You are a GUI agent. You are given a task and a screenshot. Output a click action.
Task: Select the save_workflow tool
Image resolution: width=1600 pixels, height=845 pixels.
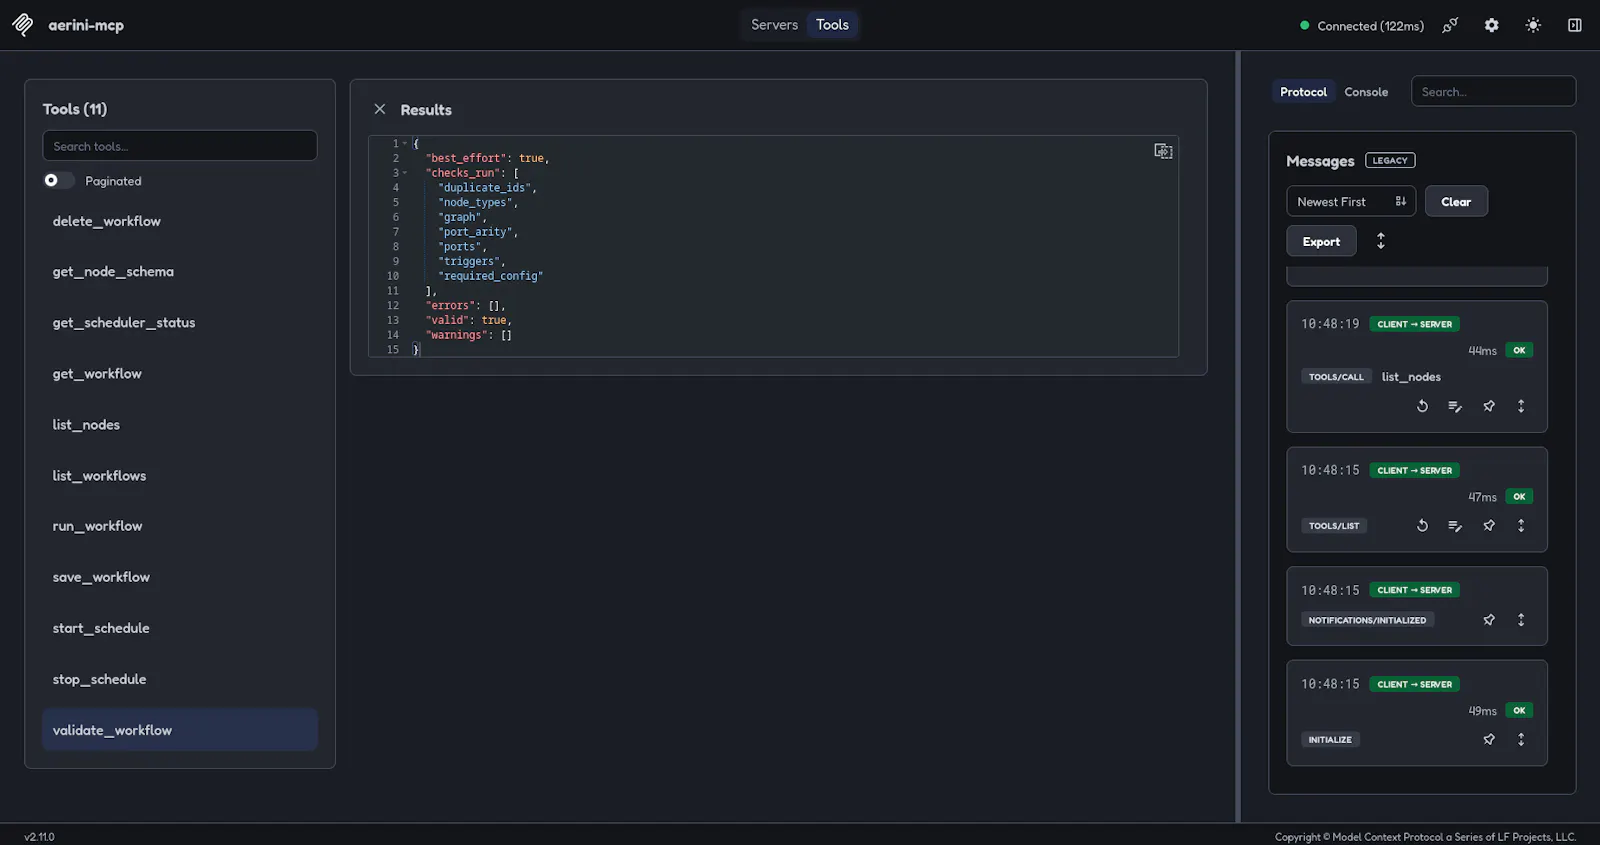coord(180,576)
